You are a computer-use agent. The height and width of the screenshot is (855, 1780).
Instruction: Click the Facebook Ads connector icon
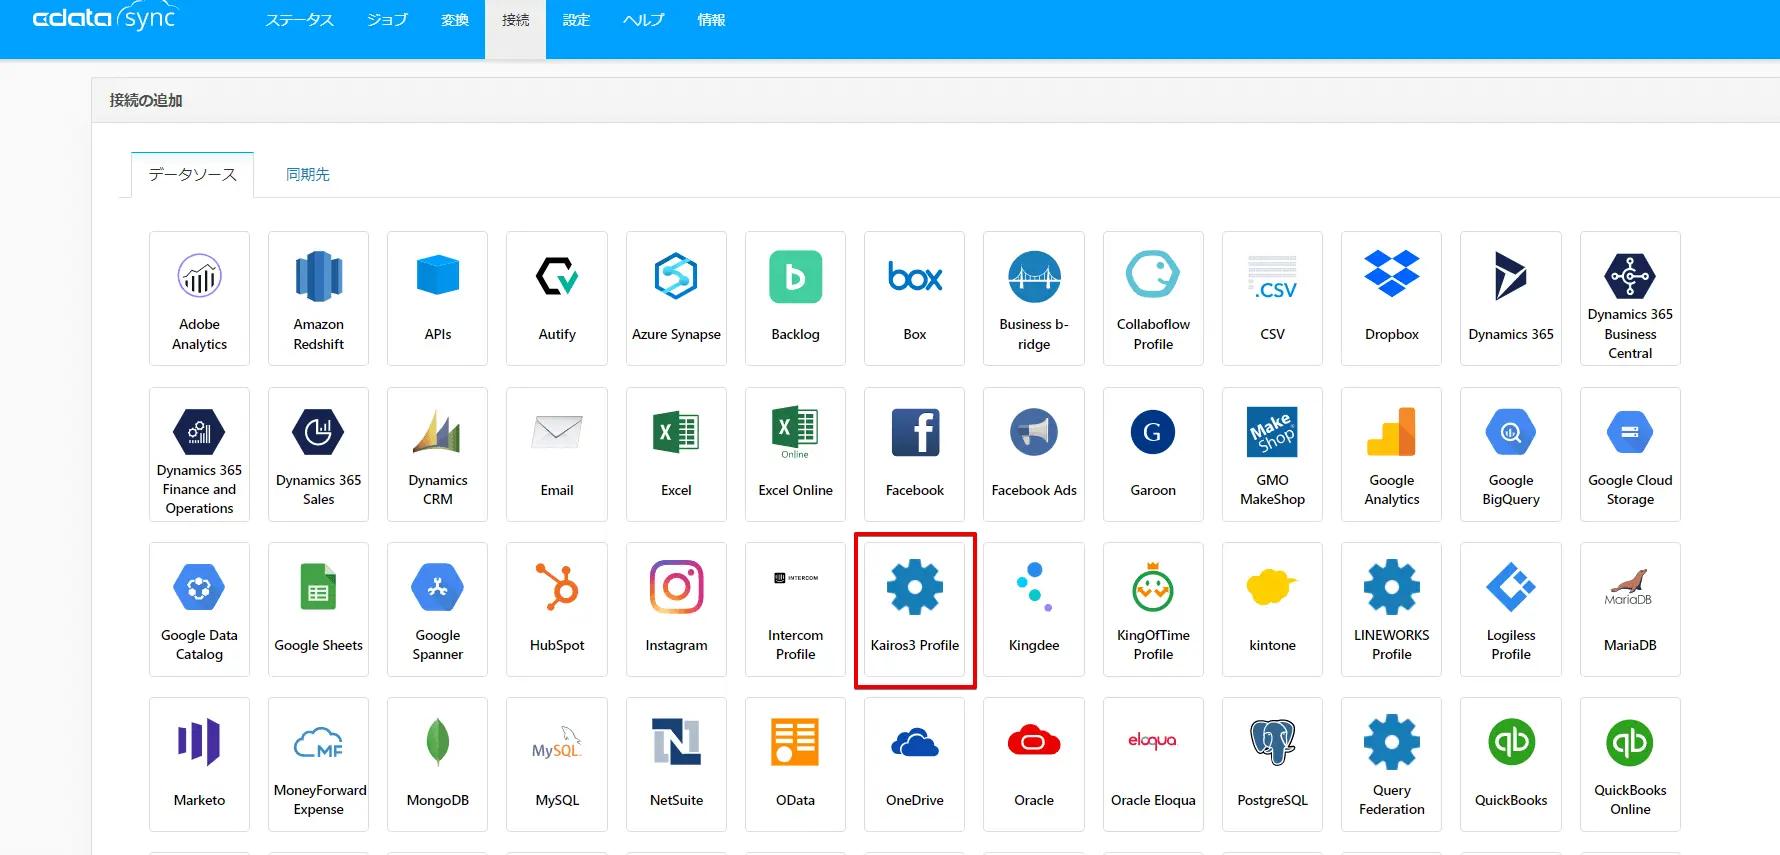click(1034, 432)
